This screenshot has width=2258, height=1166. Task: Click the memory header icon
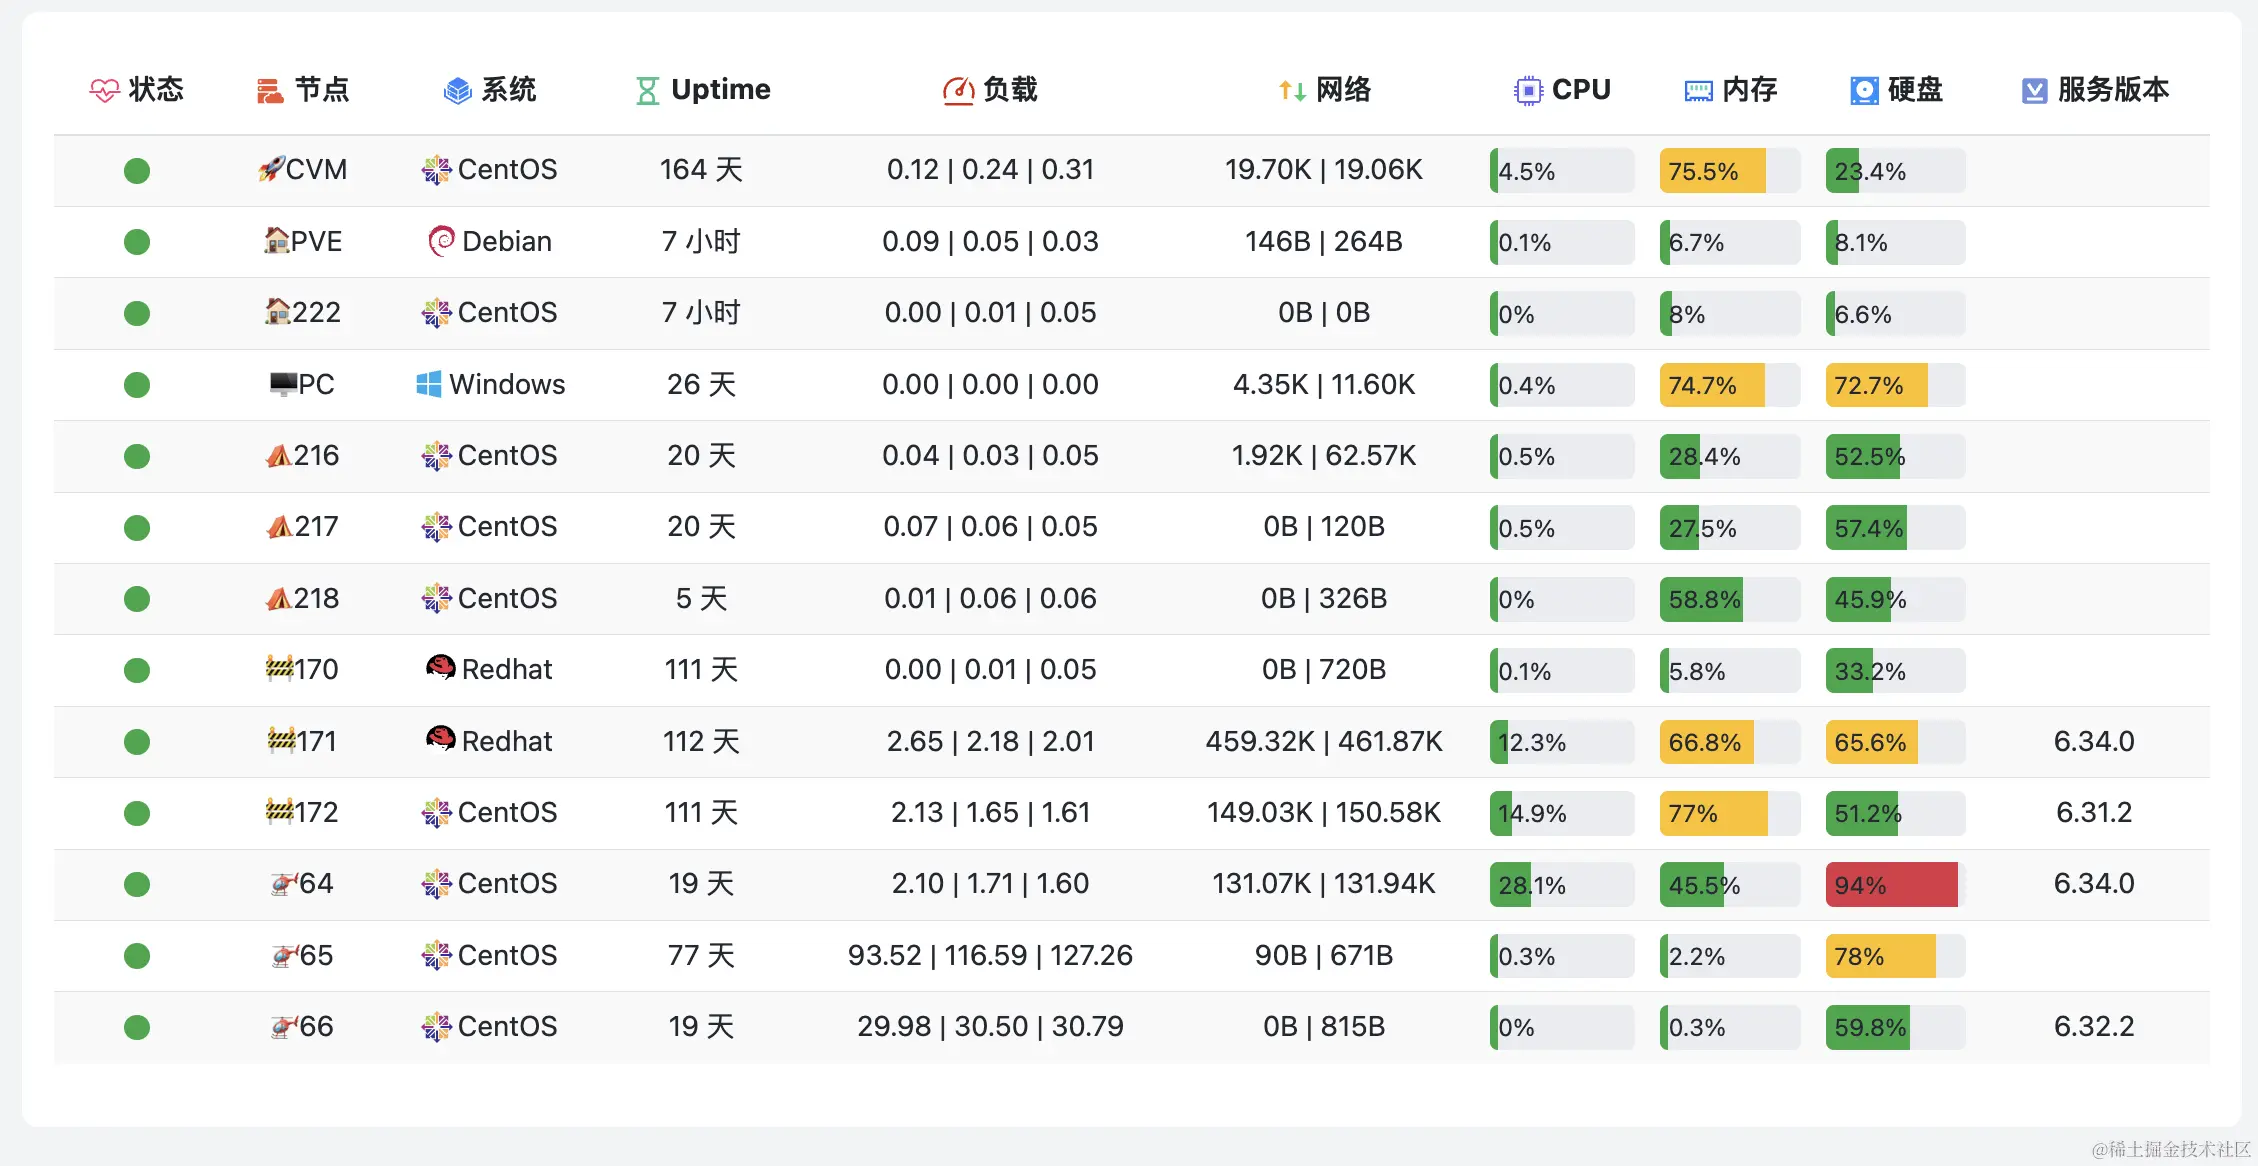(x=1698, y=91)
